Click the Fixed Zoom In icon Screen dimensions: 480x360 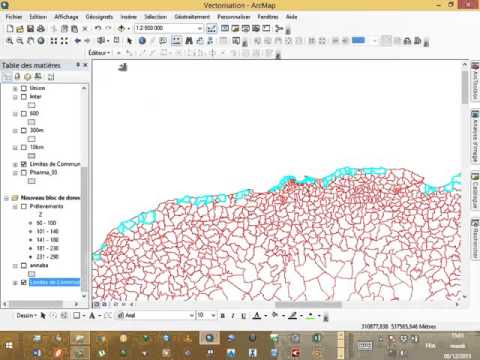pyautogui.click(x=54, y=41)
